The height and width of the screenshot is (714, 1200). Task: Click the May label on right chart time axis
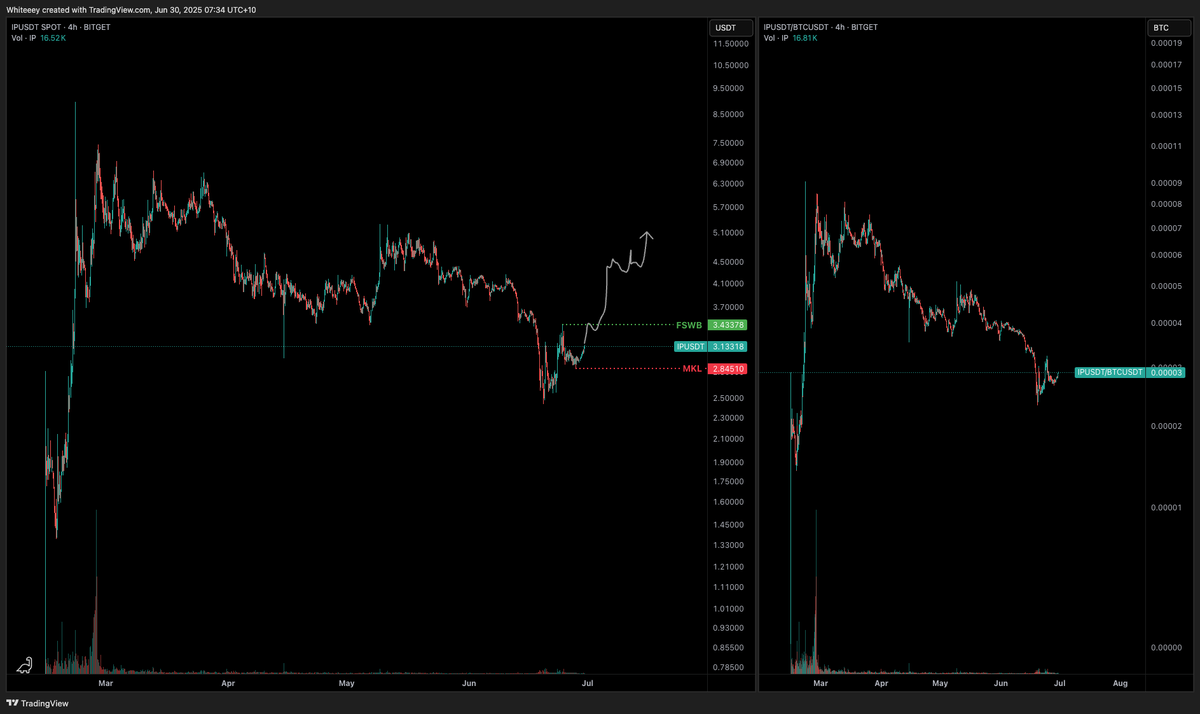tap(940, 684)
